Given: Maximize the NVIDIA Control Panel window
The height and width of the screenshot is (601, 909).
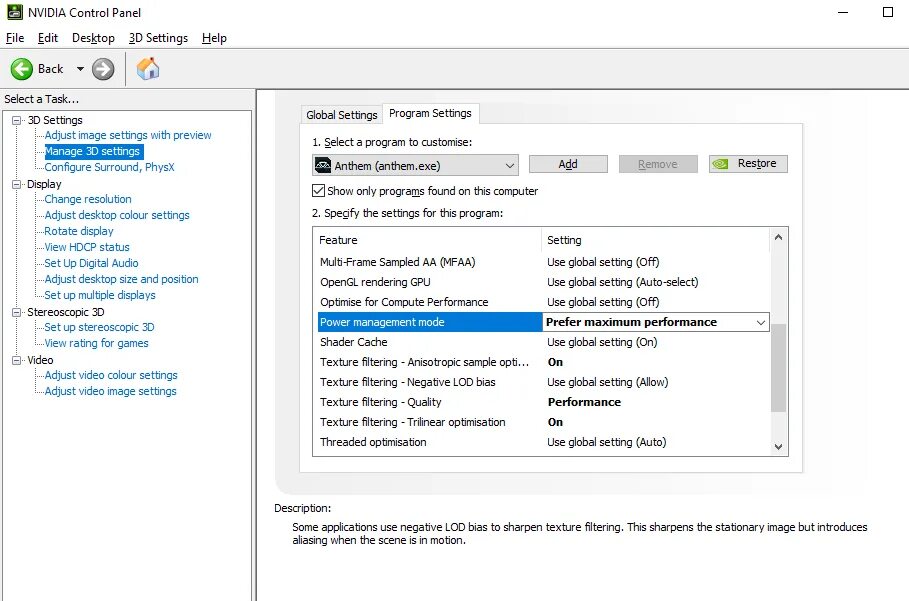Looking at the screenshot, I should click(x=888, y=12).
